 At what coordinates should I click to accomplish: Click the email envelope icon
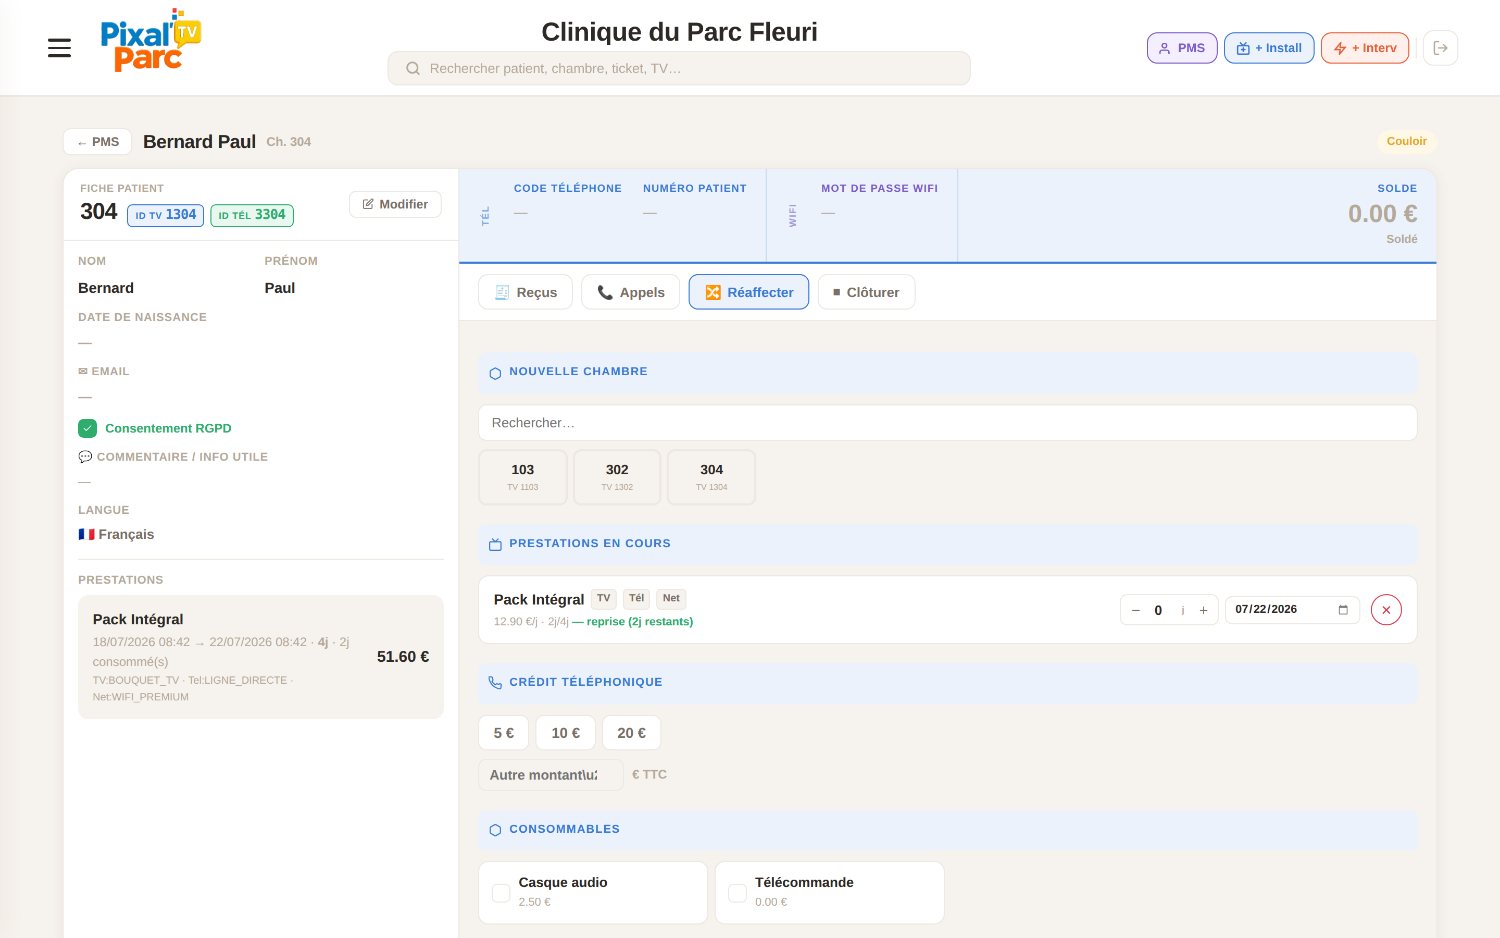(x=83, y=371)
